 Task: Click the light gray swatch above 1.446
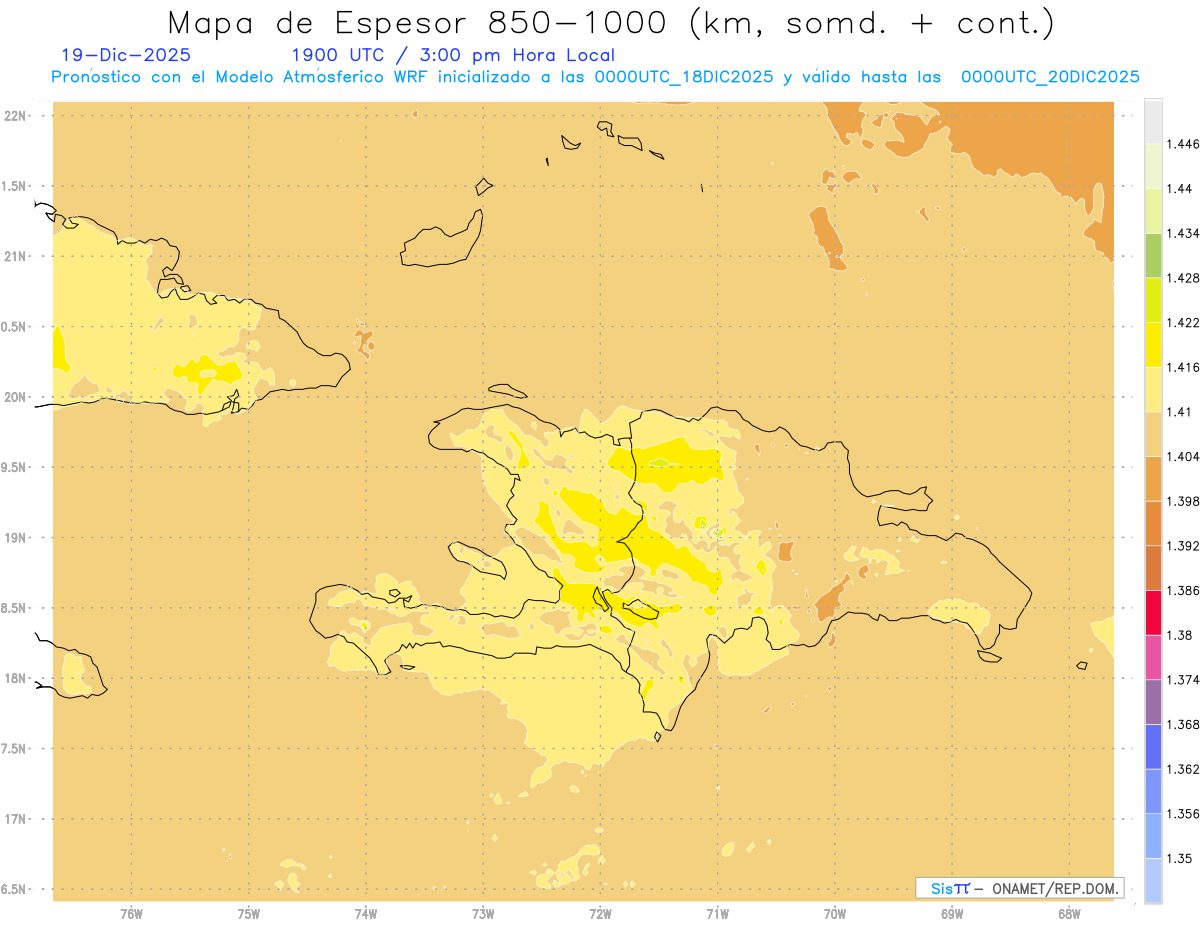coord(1153,121)
